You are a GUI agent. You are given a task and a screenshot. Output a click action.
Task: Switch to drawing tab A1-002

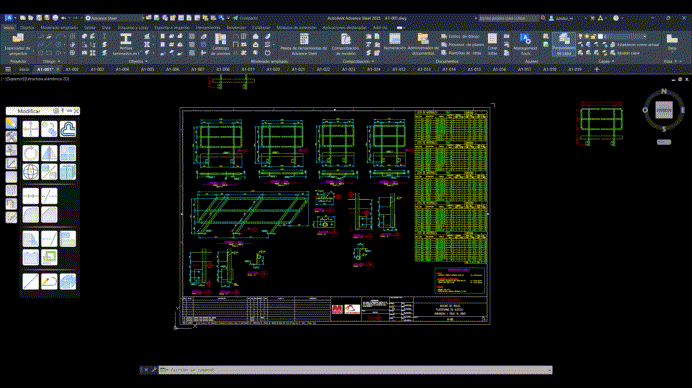pos(72,69)
